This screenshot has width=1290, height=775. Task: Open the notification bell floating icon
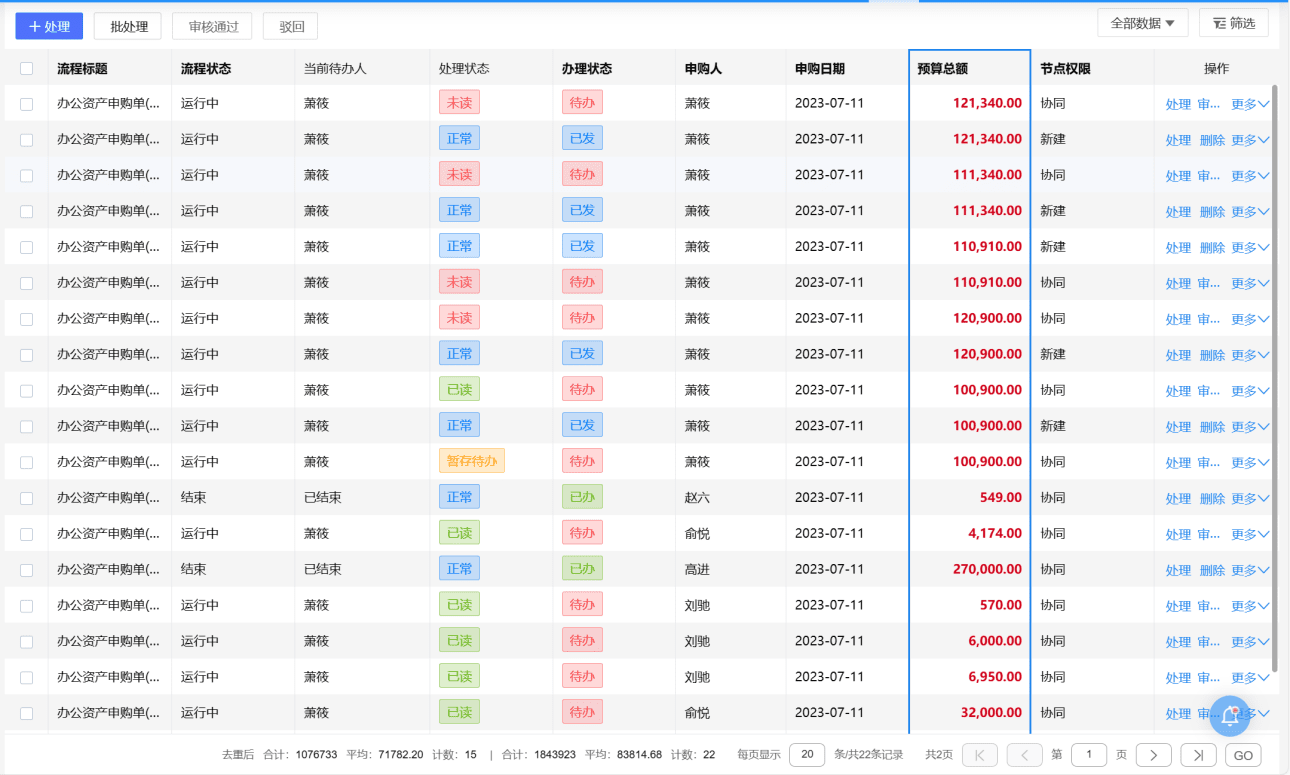click(1230, 716)
